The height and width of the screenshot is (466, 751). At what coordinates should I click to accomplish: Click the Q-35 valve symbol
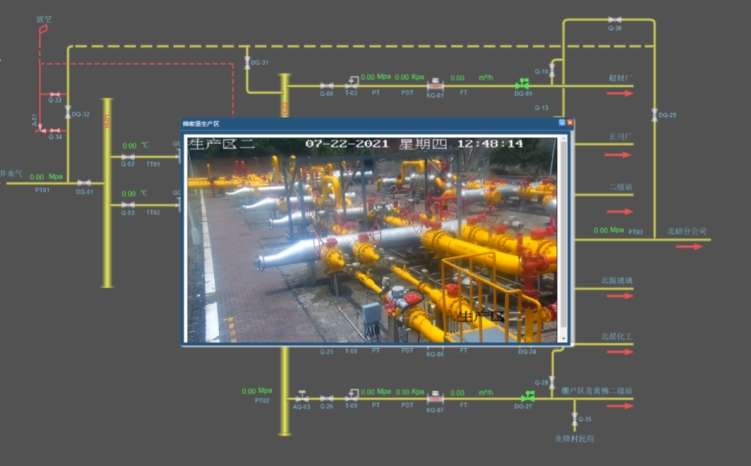coord(574,420)
